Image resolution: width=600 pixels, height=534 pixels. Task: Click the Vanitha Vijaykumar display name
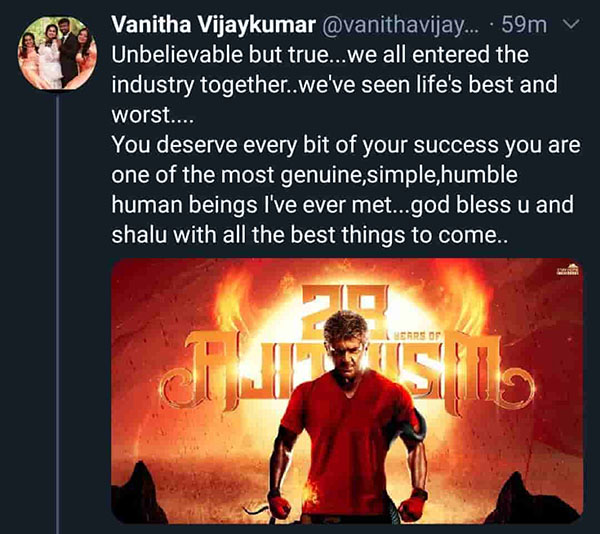coord(214,25)
